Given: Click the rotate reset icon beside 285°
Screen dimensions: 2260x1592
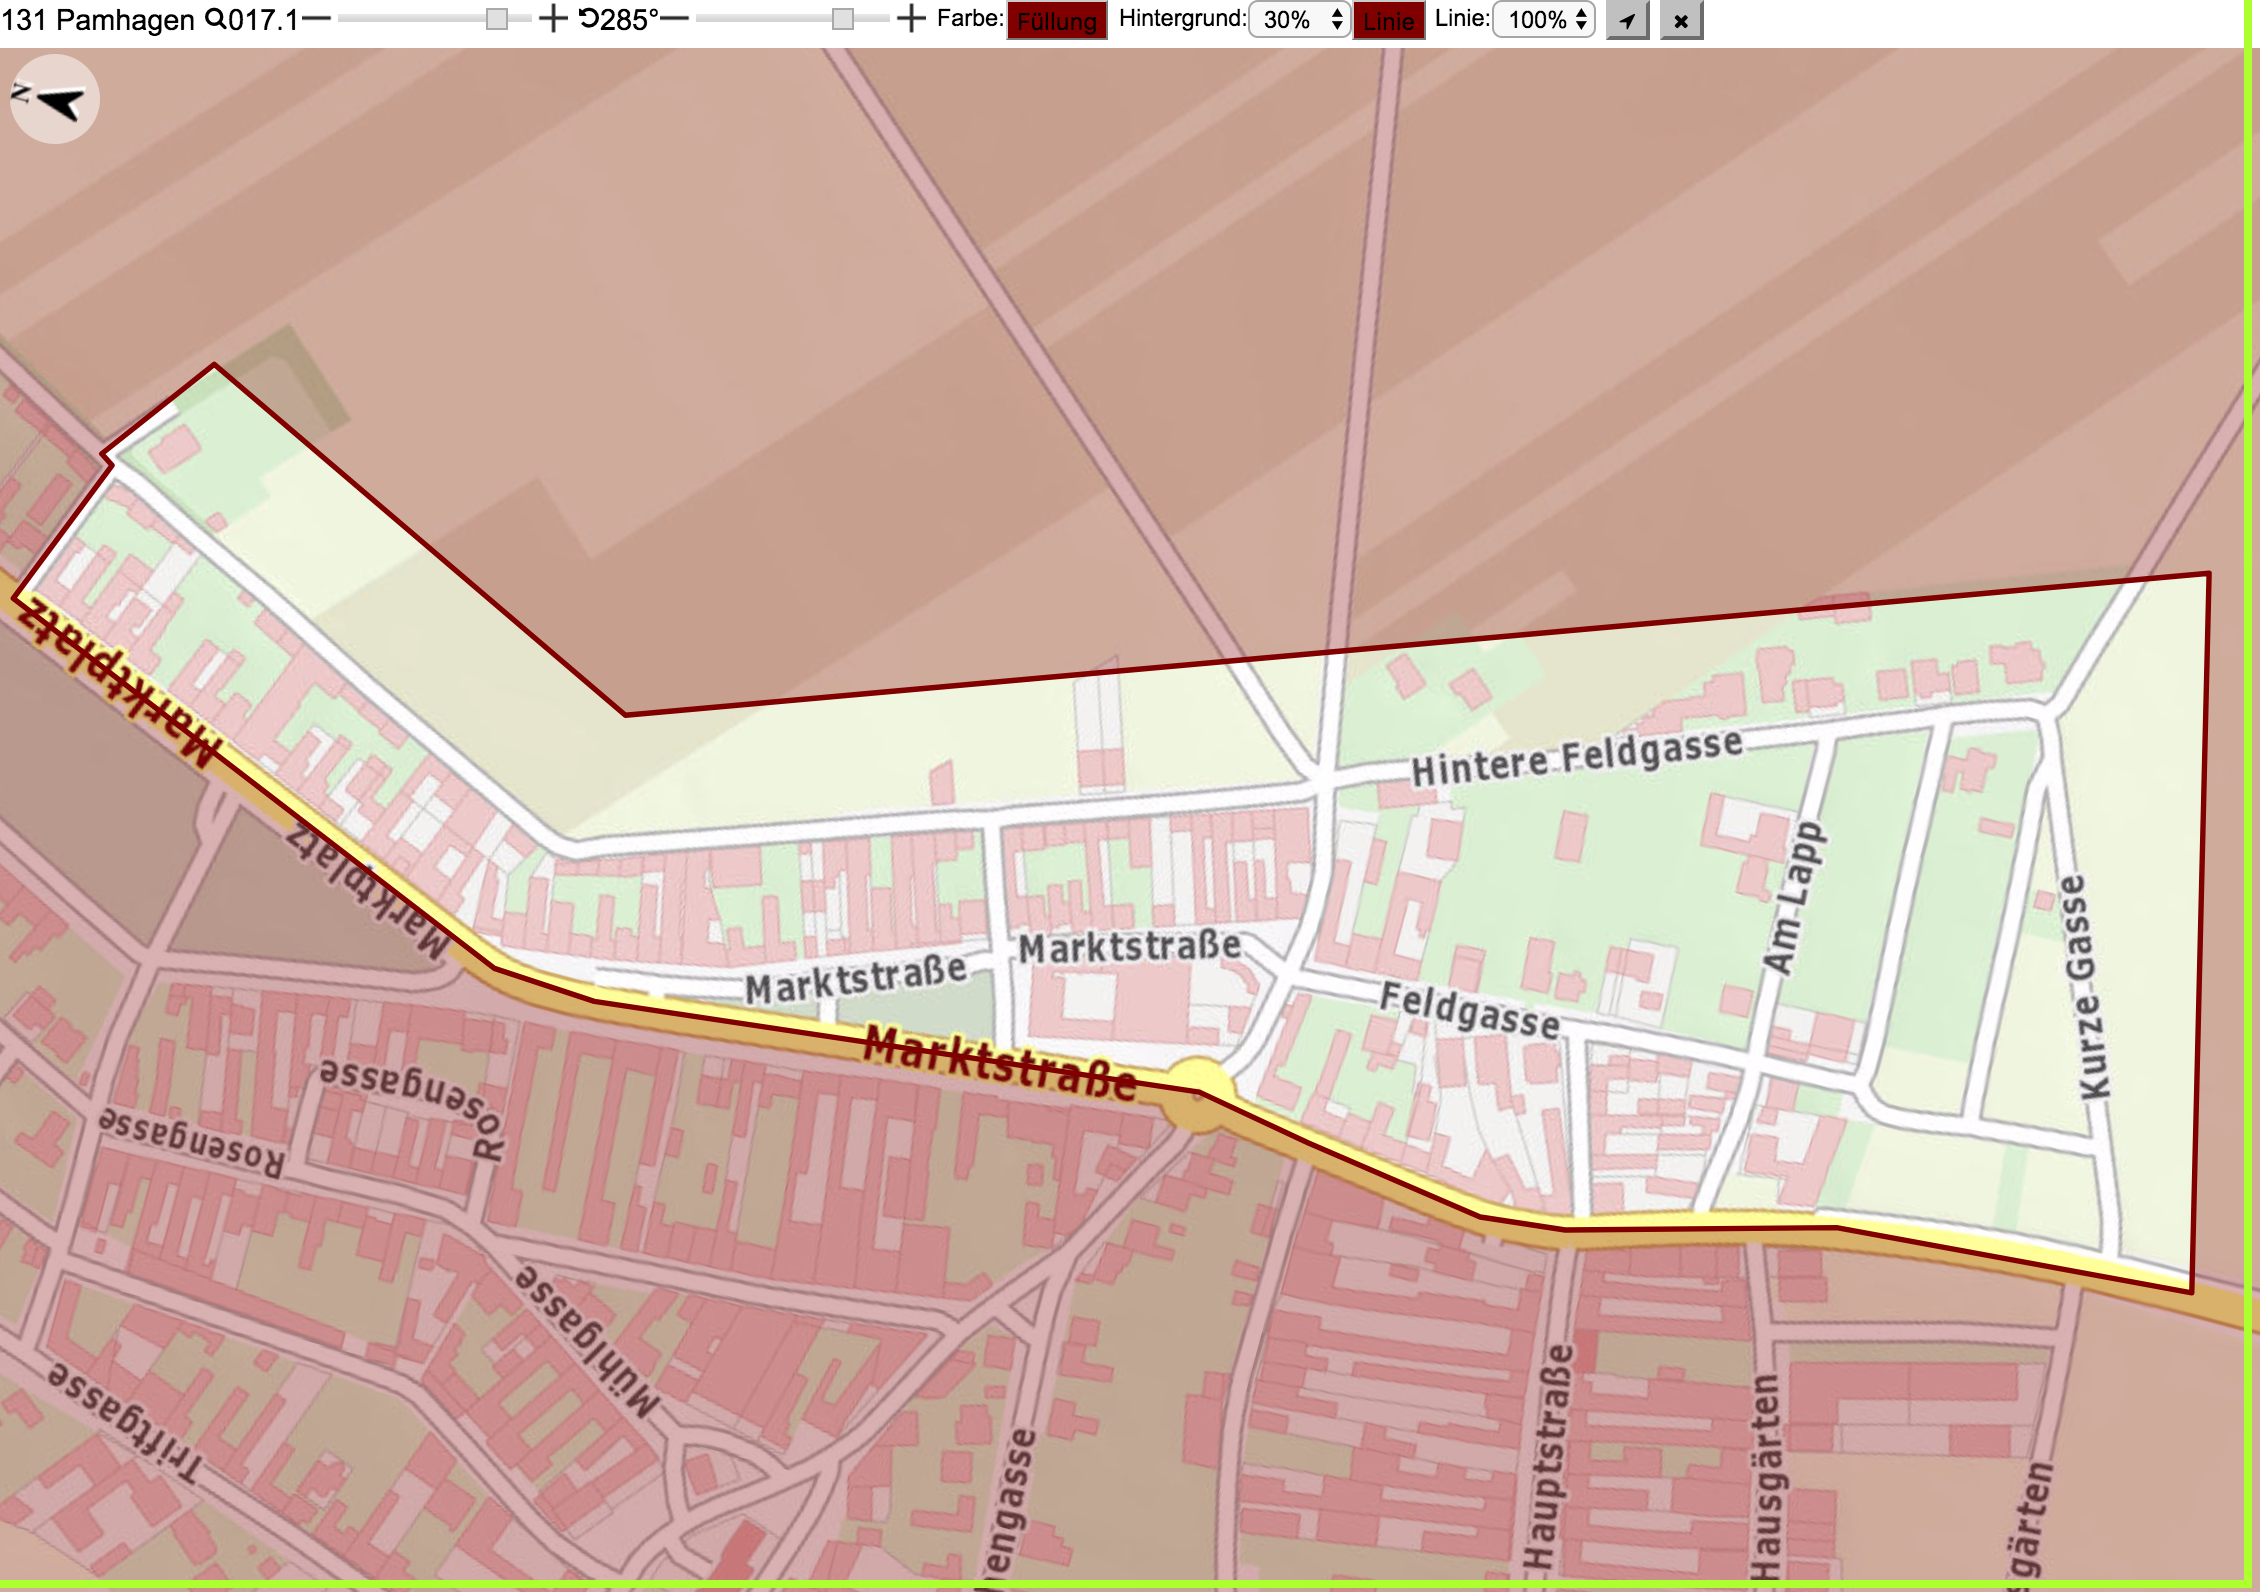Looking at the screenshot, I should click(x=589, y=18).
